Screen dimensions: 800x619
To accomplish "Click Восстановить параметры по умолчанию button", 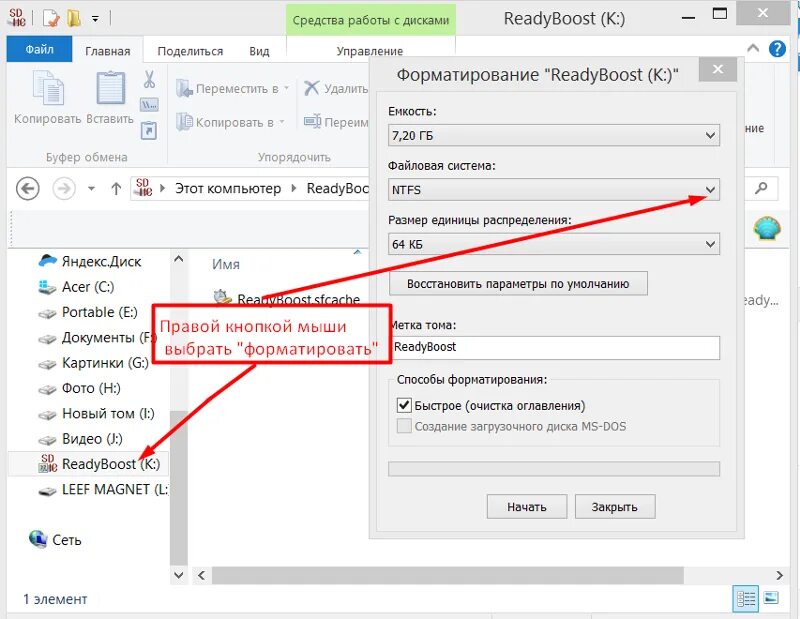I will tap(518, 284).
